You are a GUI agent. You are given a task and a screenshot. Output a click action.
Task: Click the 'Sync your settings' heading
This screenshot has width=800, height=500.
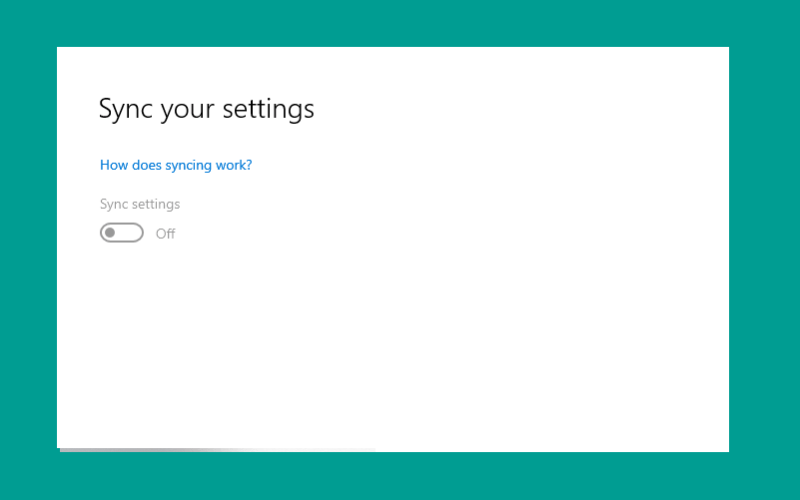[206, 109]
